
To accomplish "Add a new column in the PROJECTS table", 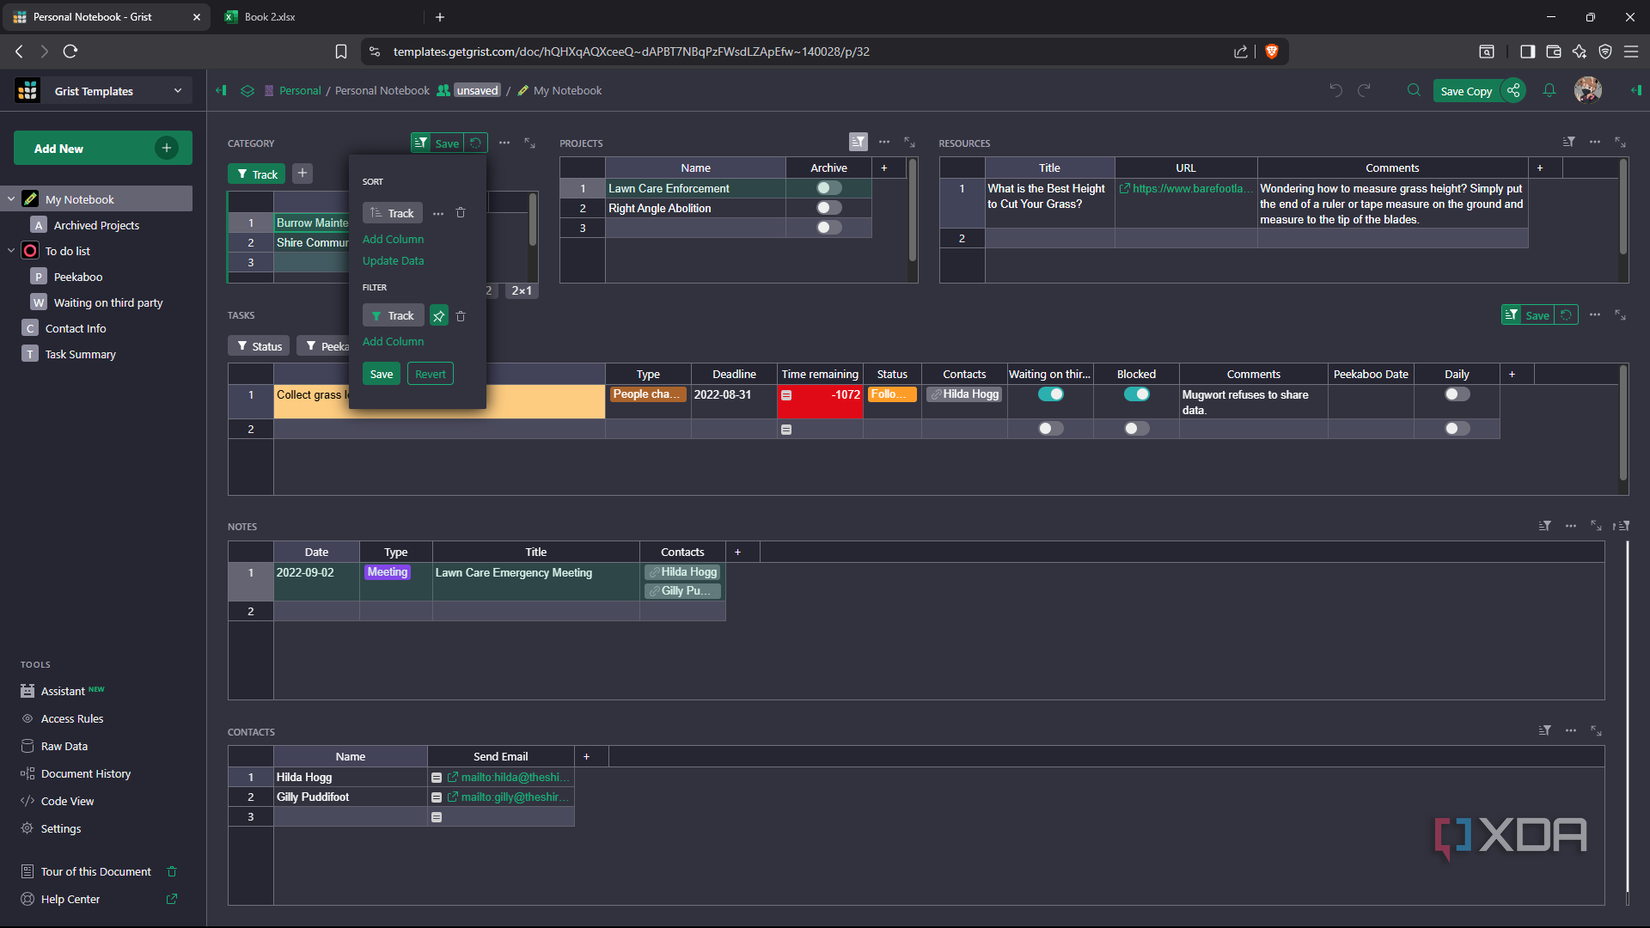I will 884,167.
